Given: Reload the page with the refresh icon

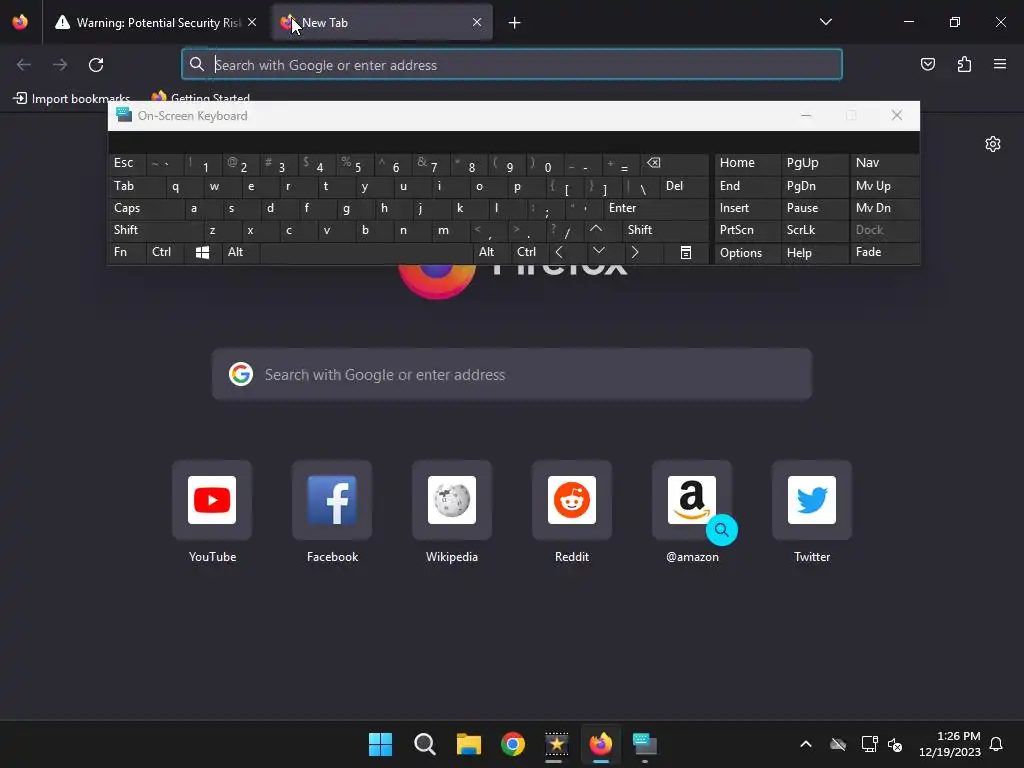Looking at the screenshot, I should coord(96,65).
